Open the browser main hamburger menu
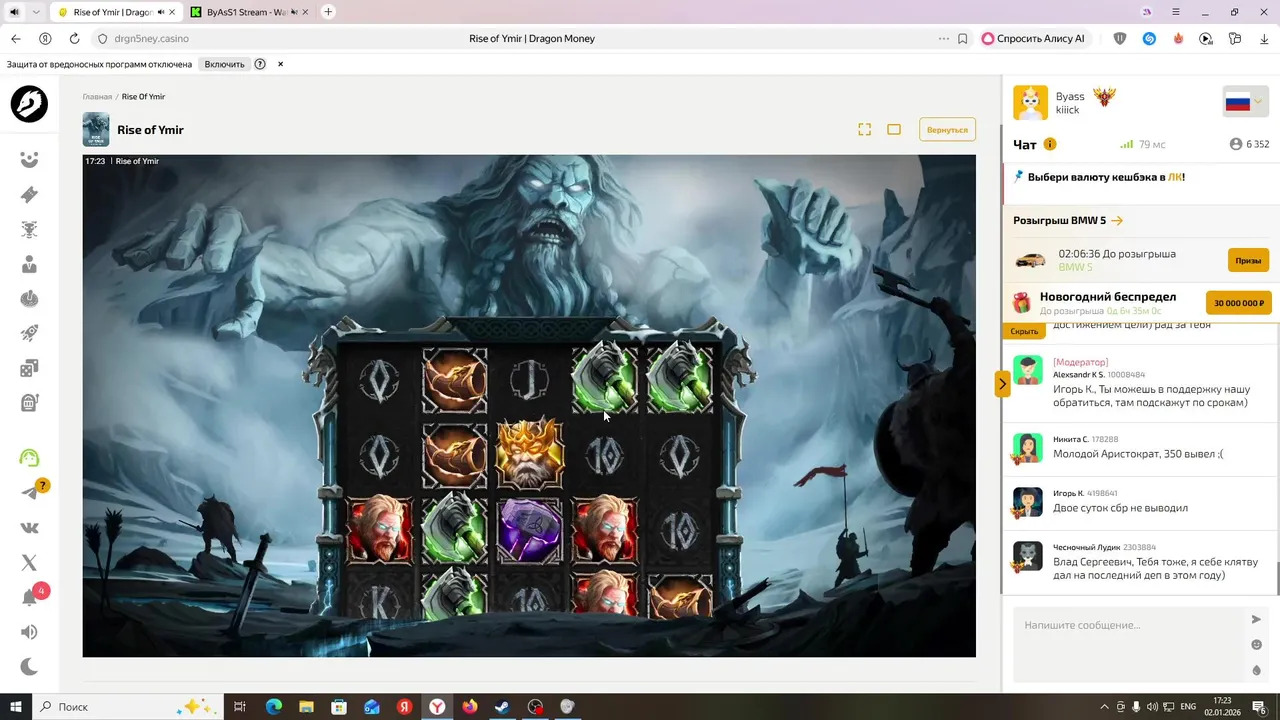The height and width of the screenshot is (720, 1280). (x=1176, y=12)
